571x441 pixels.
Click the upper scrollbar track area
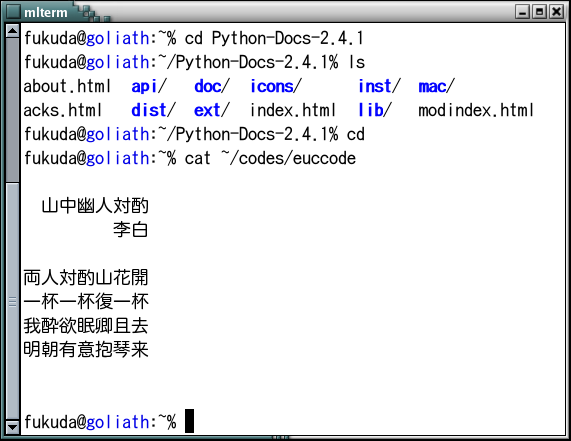click(x=13, y=109)
